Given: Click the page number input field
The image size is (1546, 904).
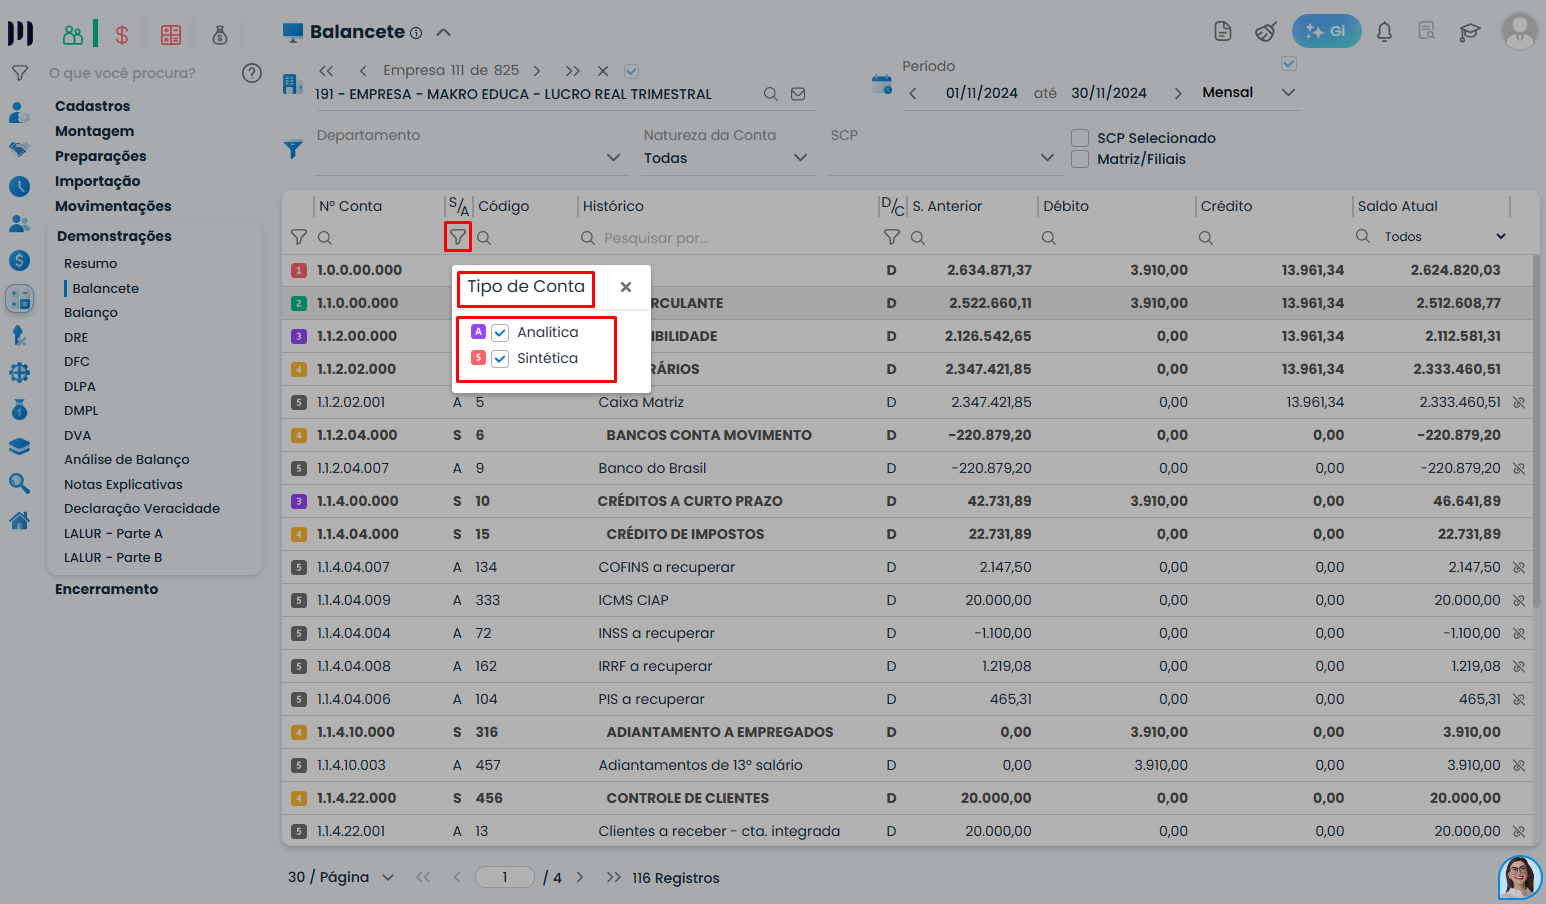Looking at the screenshot, I should coord(505,877).
